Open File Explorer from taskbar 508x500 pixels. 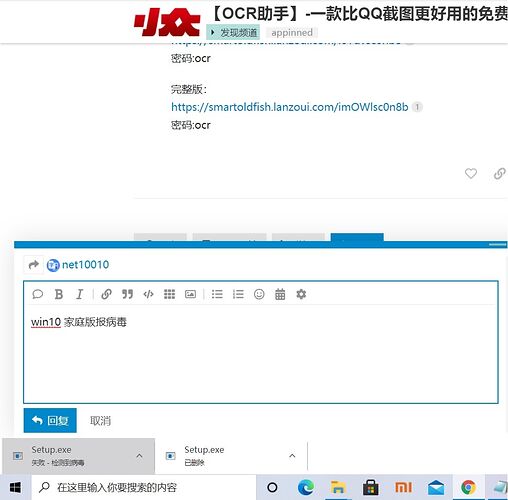[338, 488]
